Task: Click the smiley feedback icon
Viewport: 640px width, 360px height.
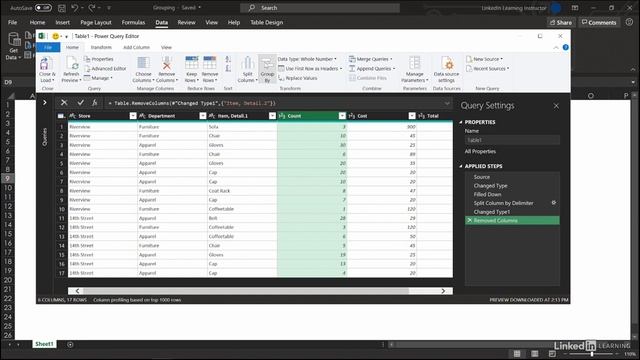Action: pos(56,36)
